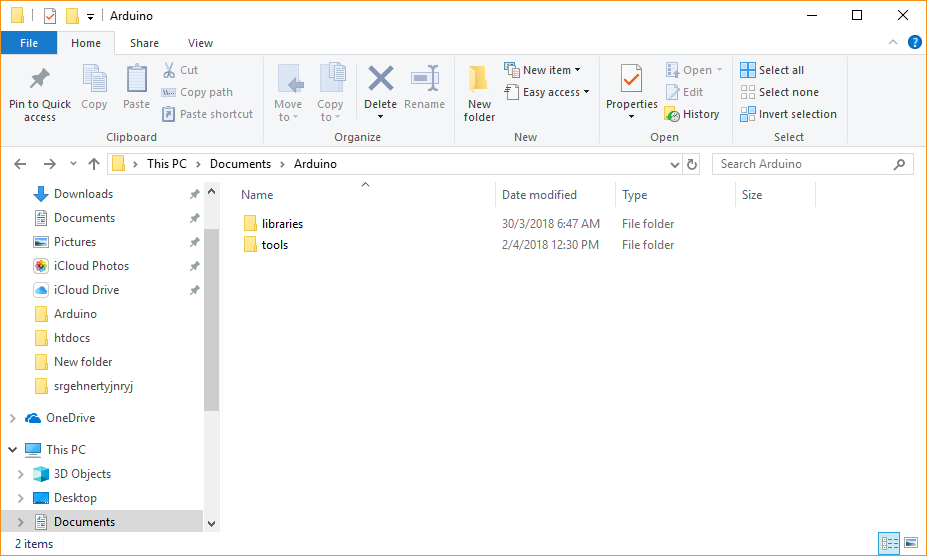Collapse the This PC tree node
The width and height of the screenshot is (927, 556).
(12, 450)
